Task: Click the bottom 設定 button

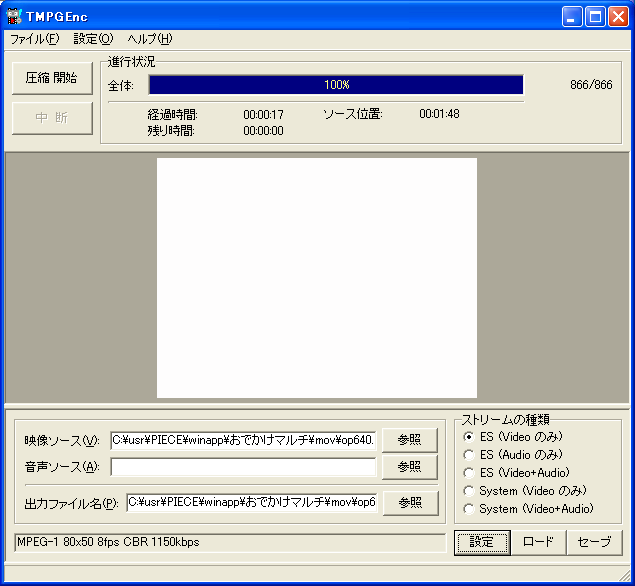Action: pos(482,542)
